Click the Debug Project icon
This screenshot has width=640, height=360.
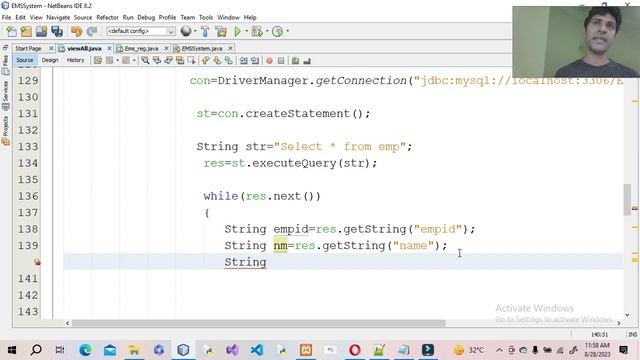tap(257, 31)
